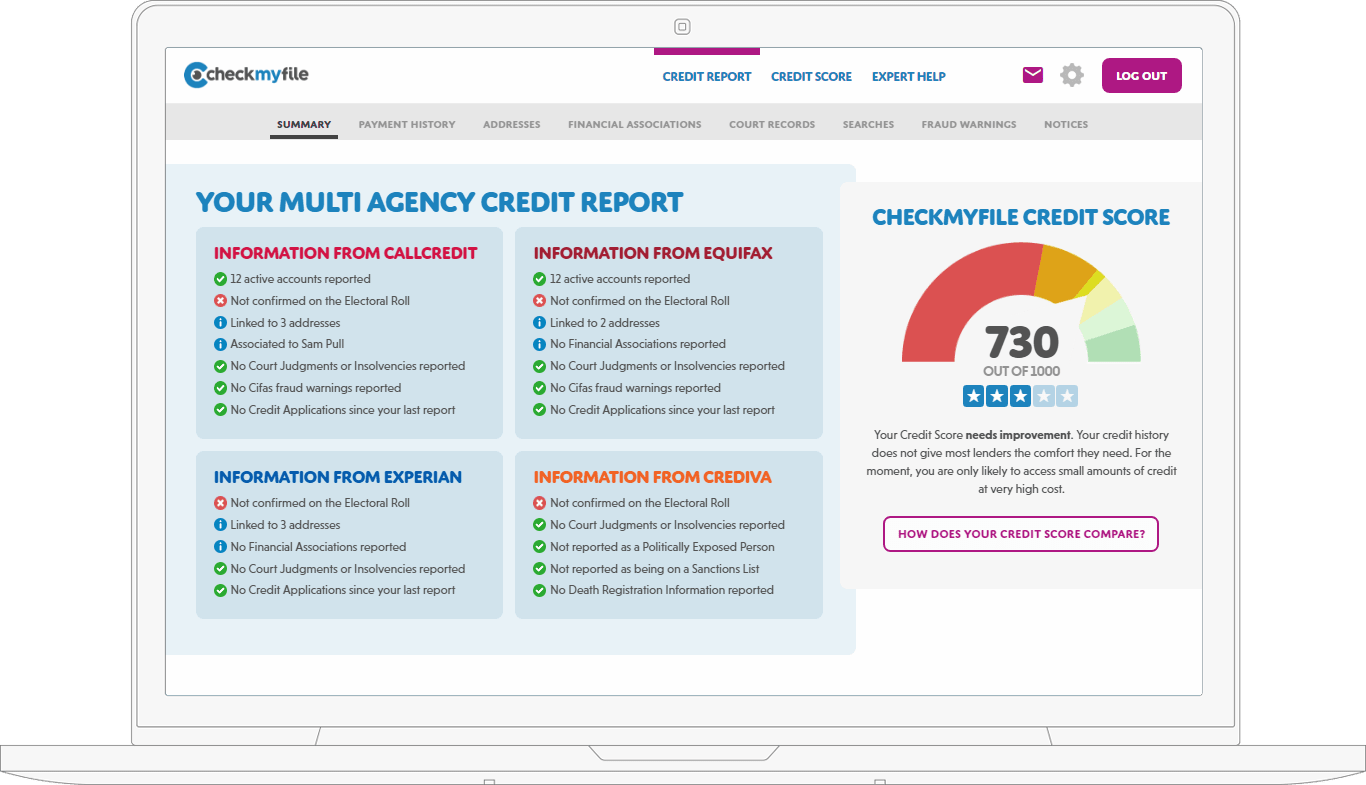1366x785 pixels.
Task: Click red cross for Crediva Electoral Roll
Action: [x=540, y=503]
